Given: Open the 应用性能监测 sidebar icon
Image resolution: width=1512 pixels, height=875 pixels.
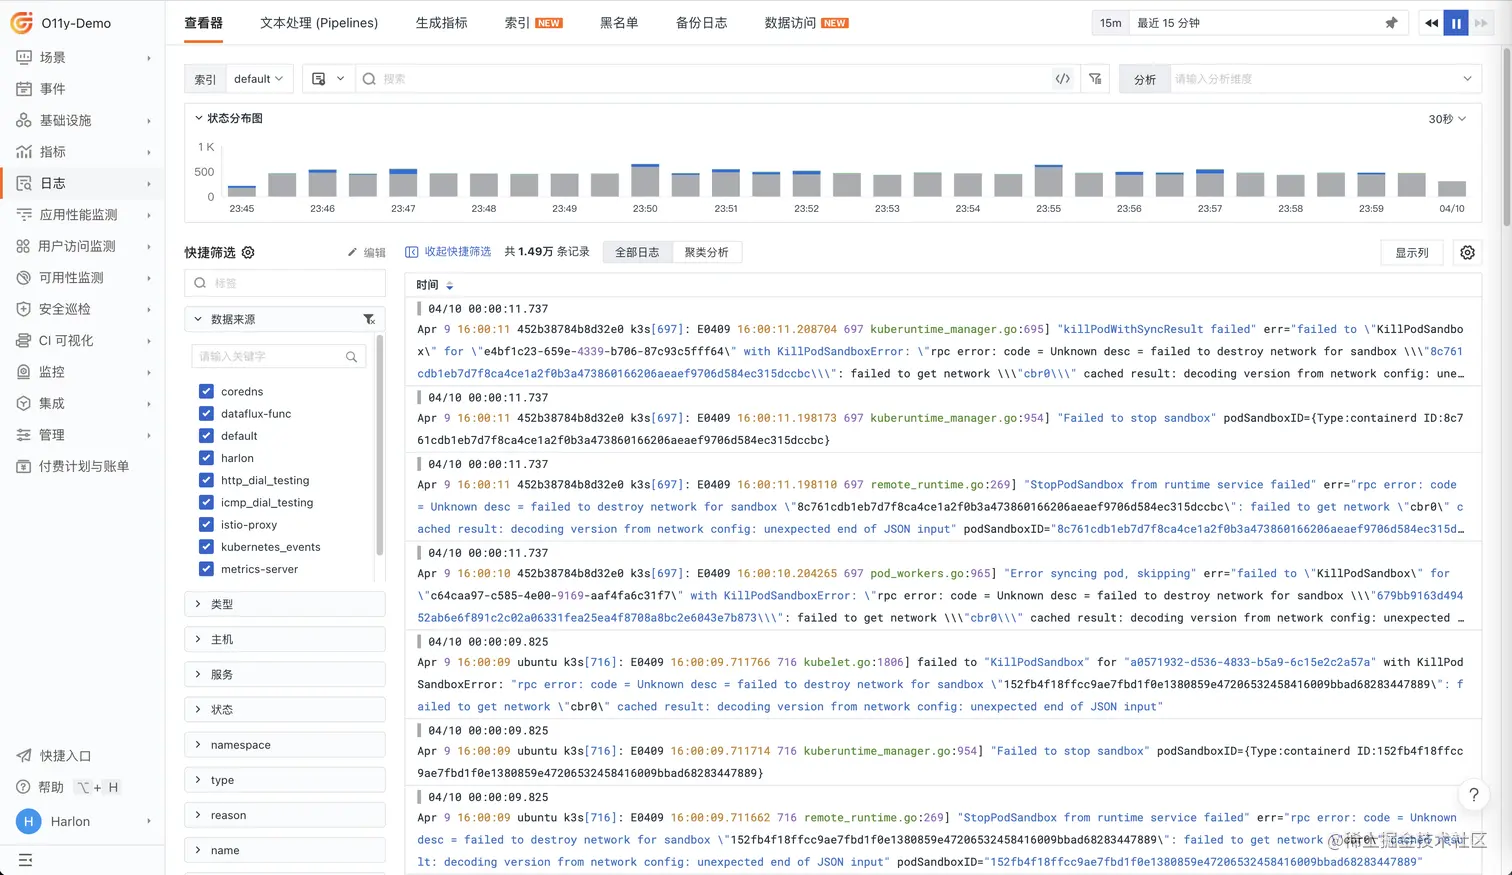Looking at the screenshot, I should click(x=24, y=215).
